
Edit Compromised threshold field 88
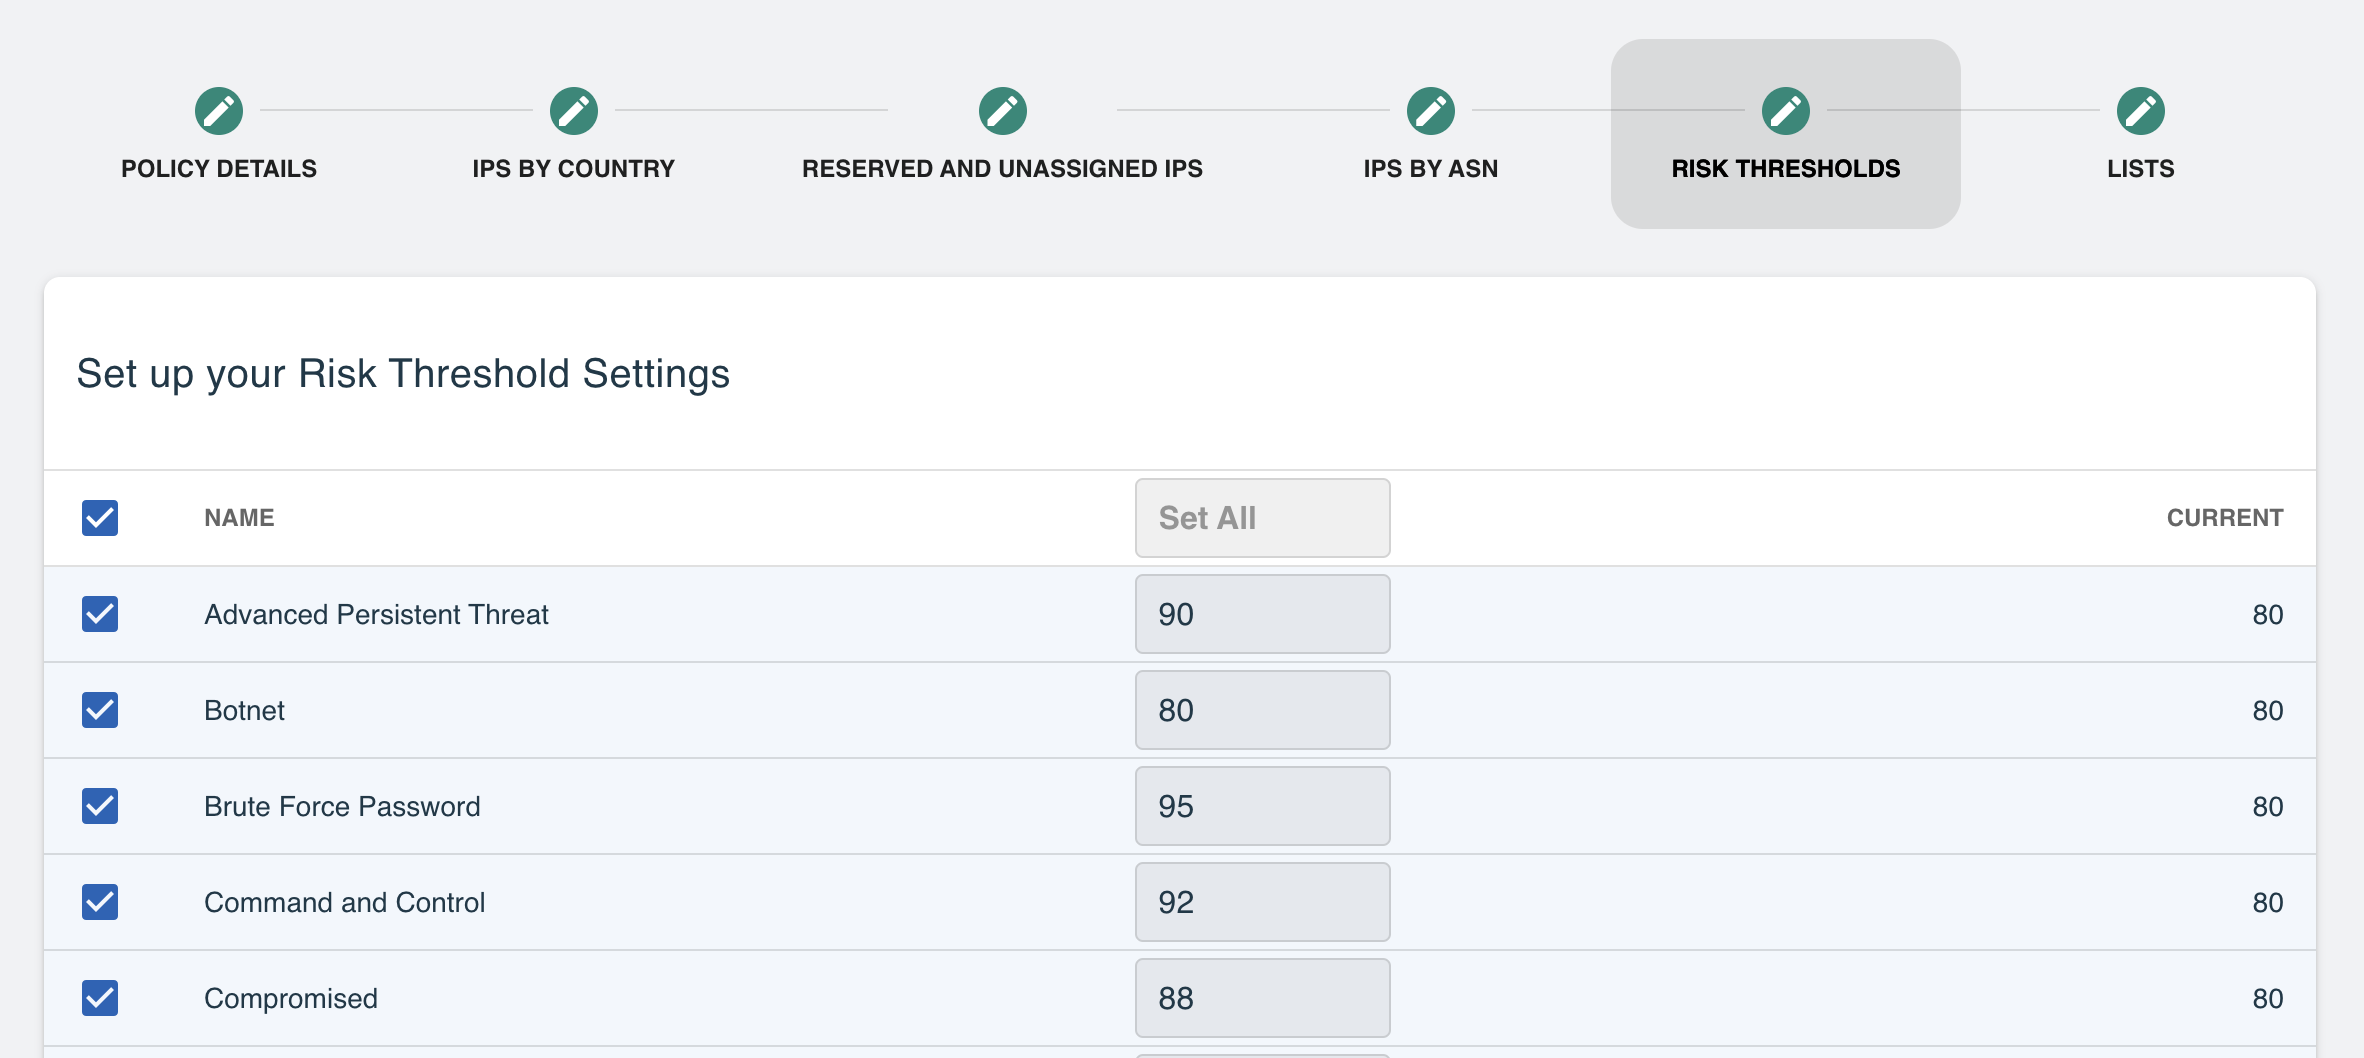tap(1263, 998)
